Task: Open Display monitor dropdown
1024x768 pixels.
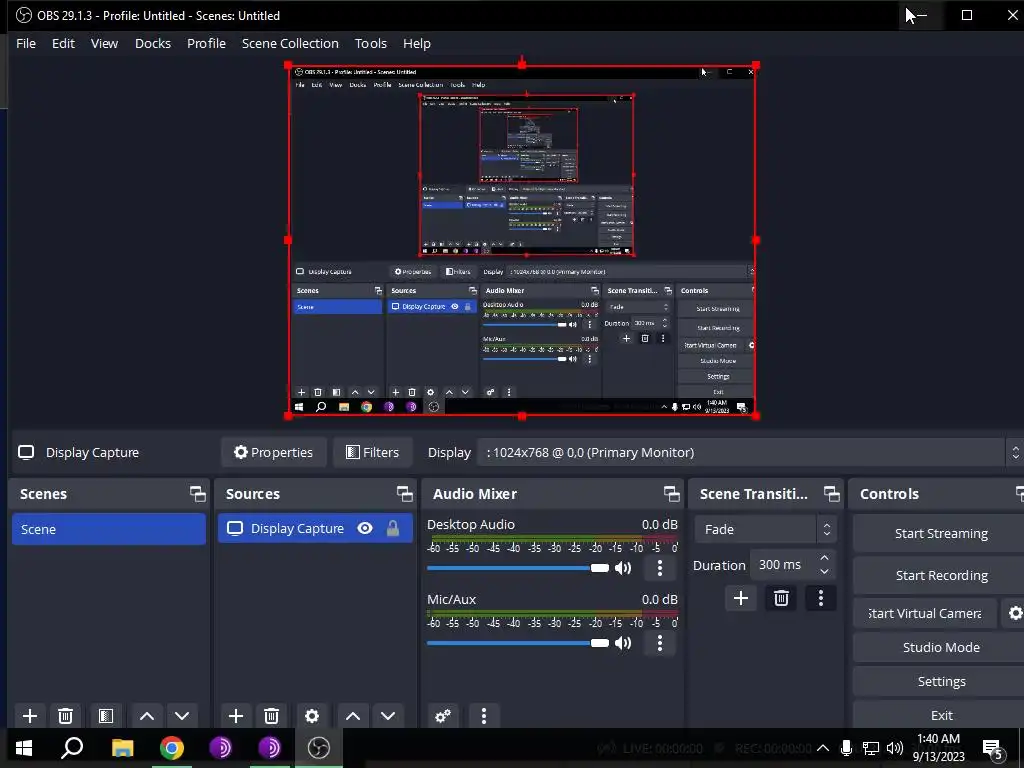Action: click(x=749, y=453)
